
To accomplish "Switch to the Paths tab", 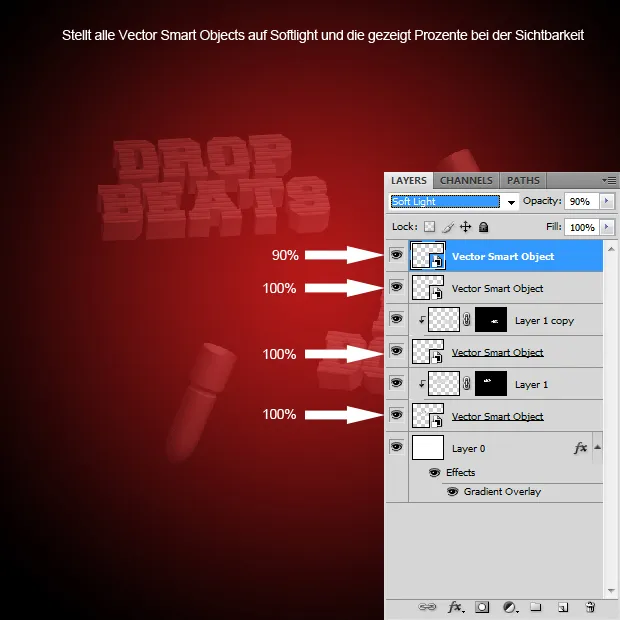I will [x=523, y=180].
